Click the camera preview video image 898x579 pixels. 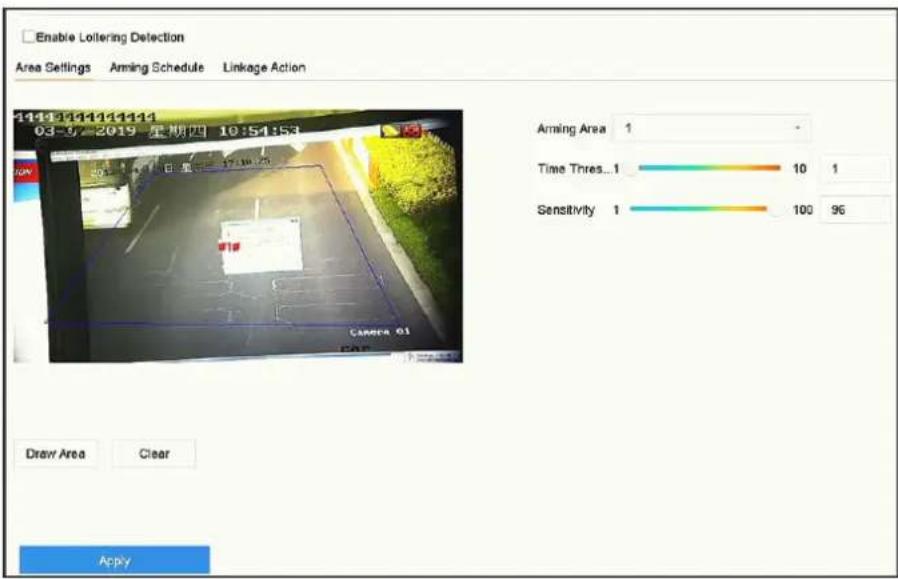click(x=238, y=236)
